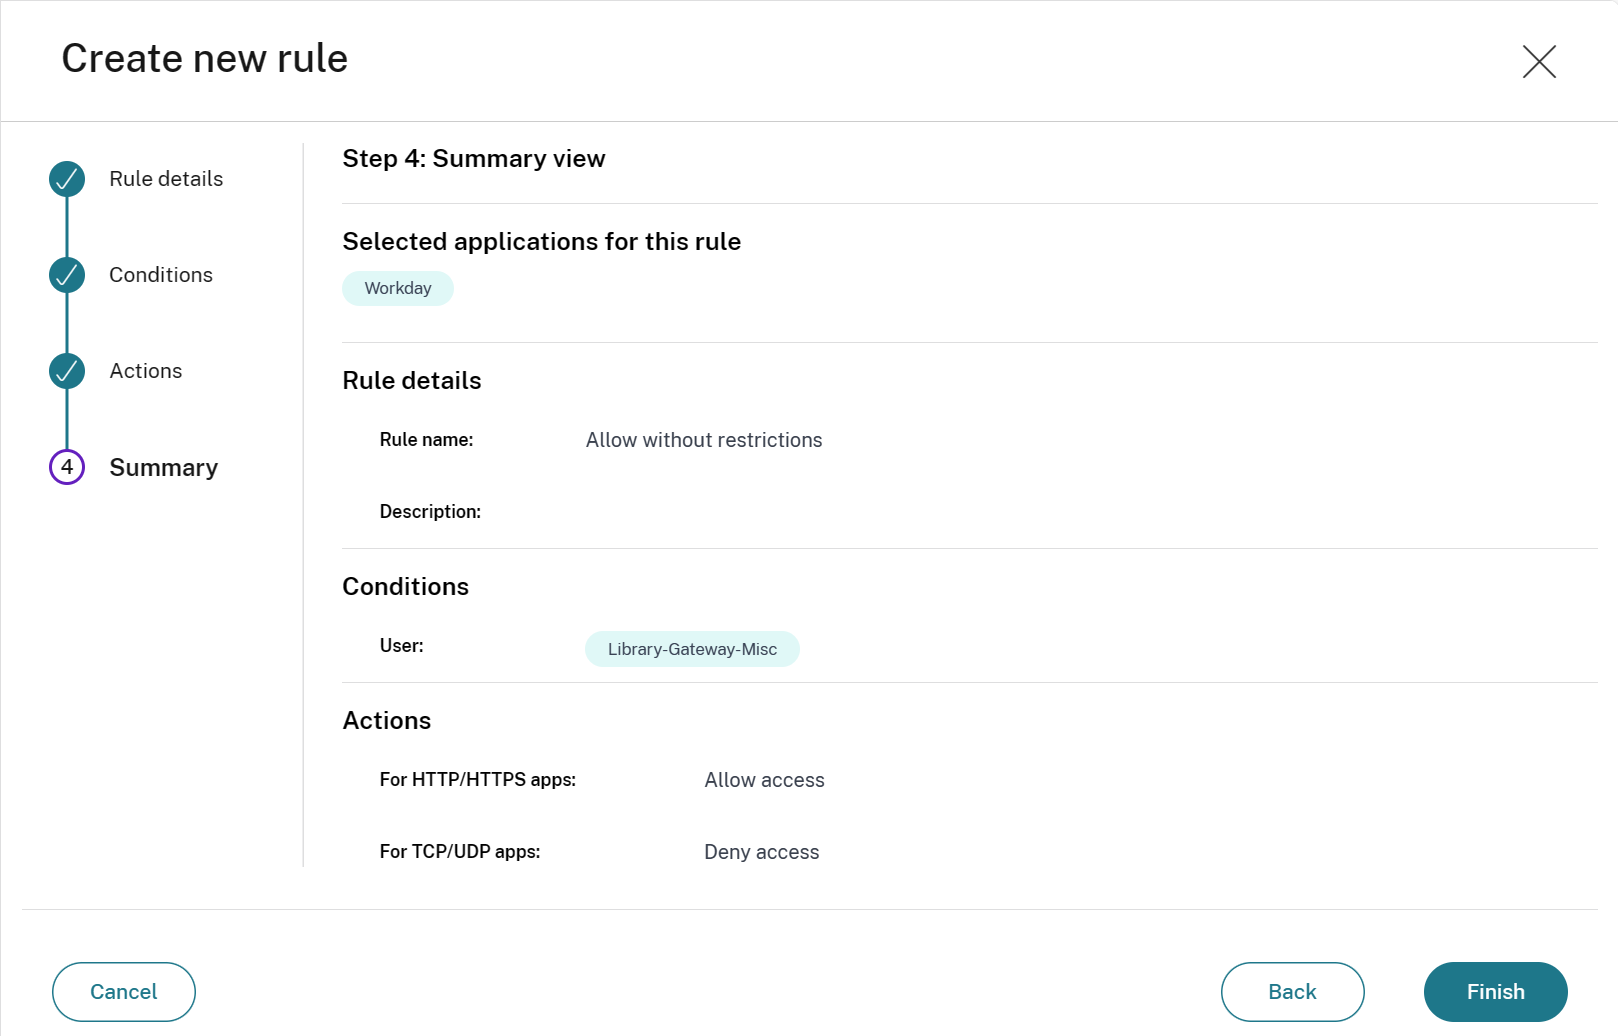The height and width of the screenshot is (1036, 1618).
Task: Click the 'Step 4: Summary view' heading
Action: coord(473,159)
